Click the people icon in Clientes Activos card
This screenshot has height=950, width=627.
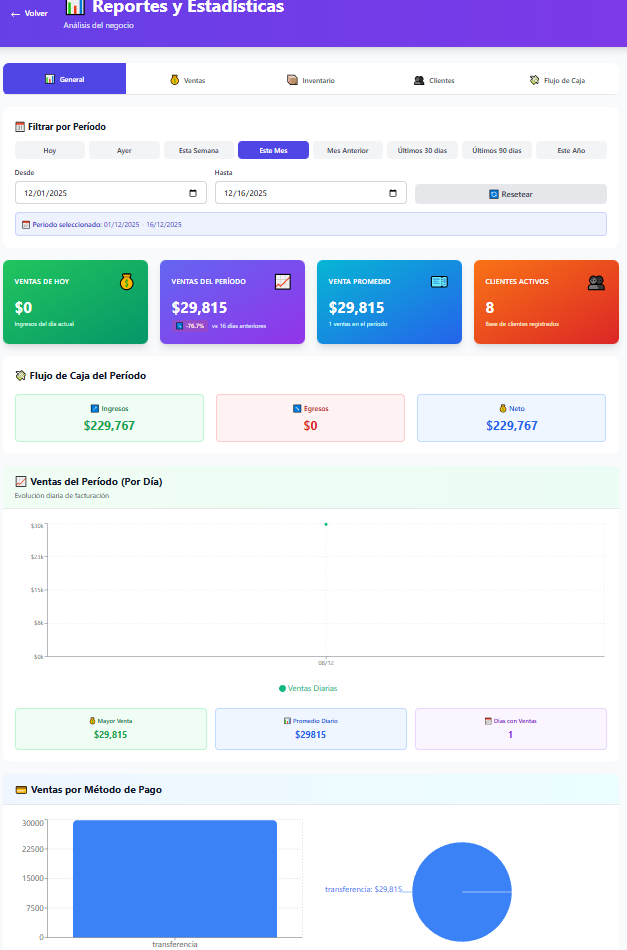(x=596, y=282)
